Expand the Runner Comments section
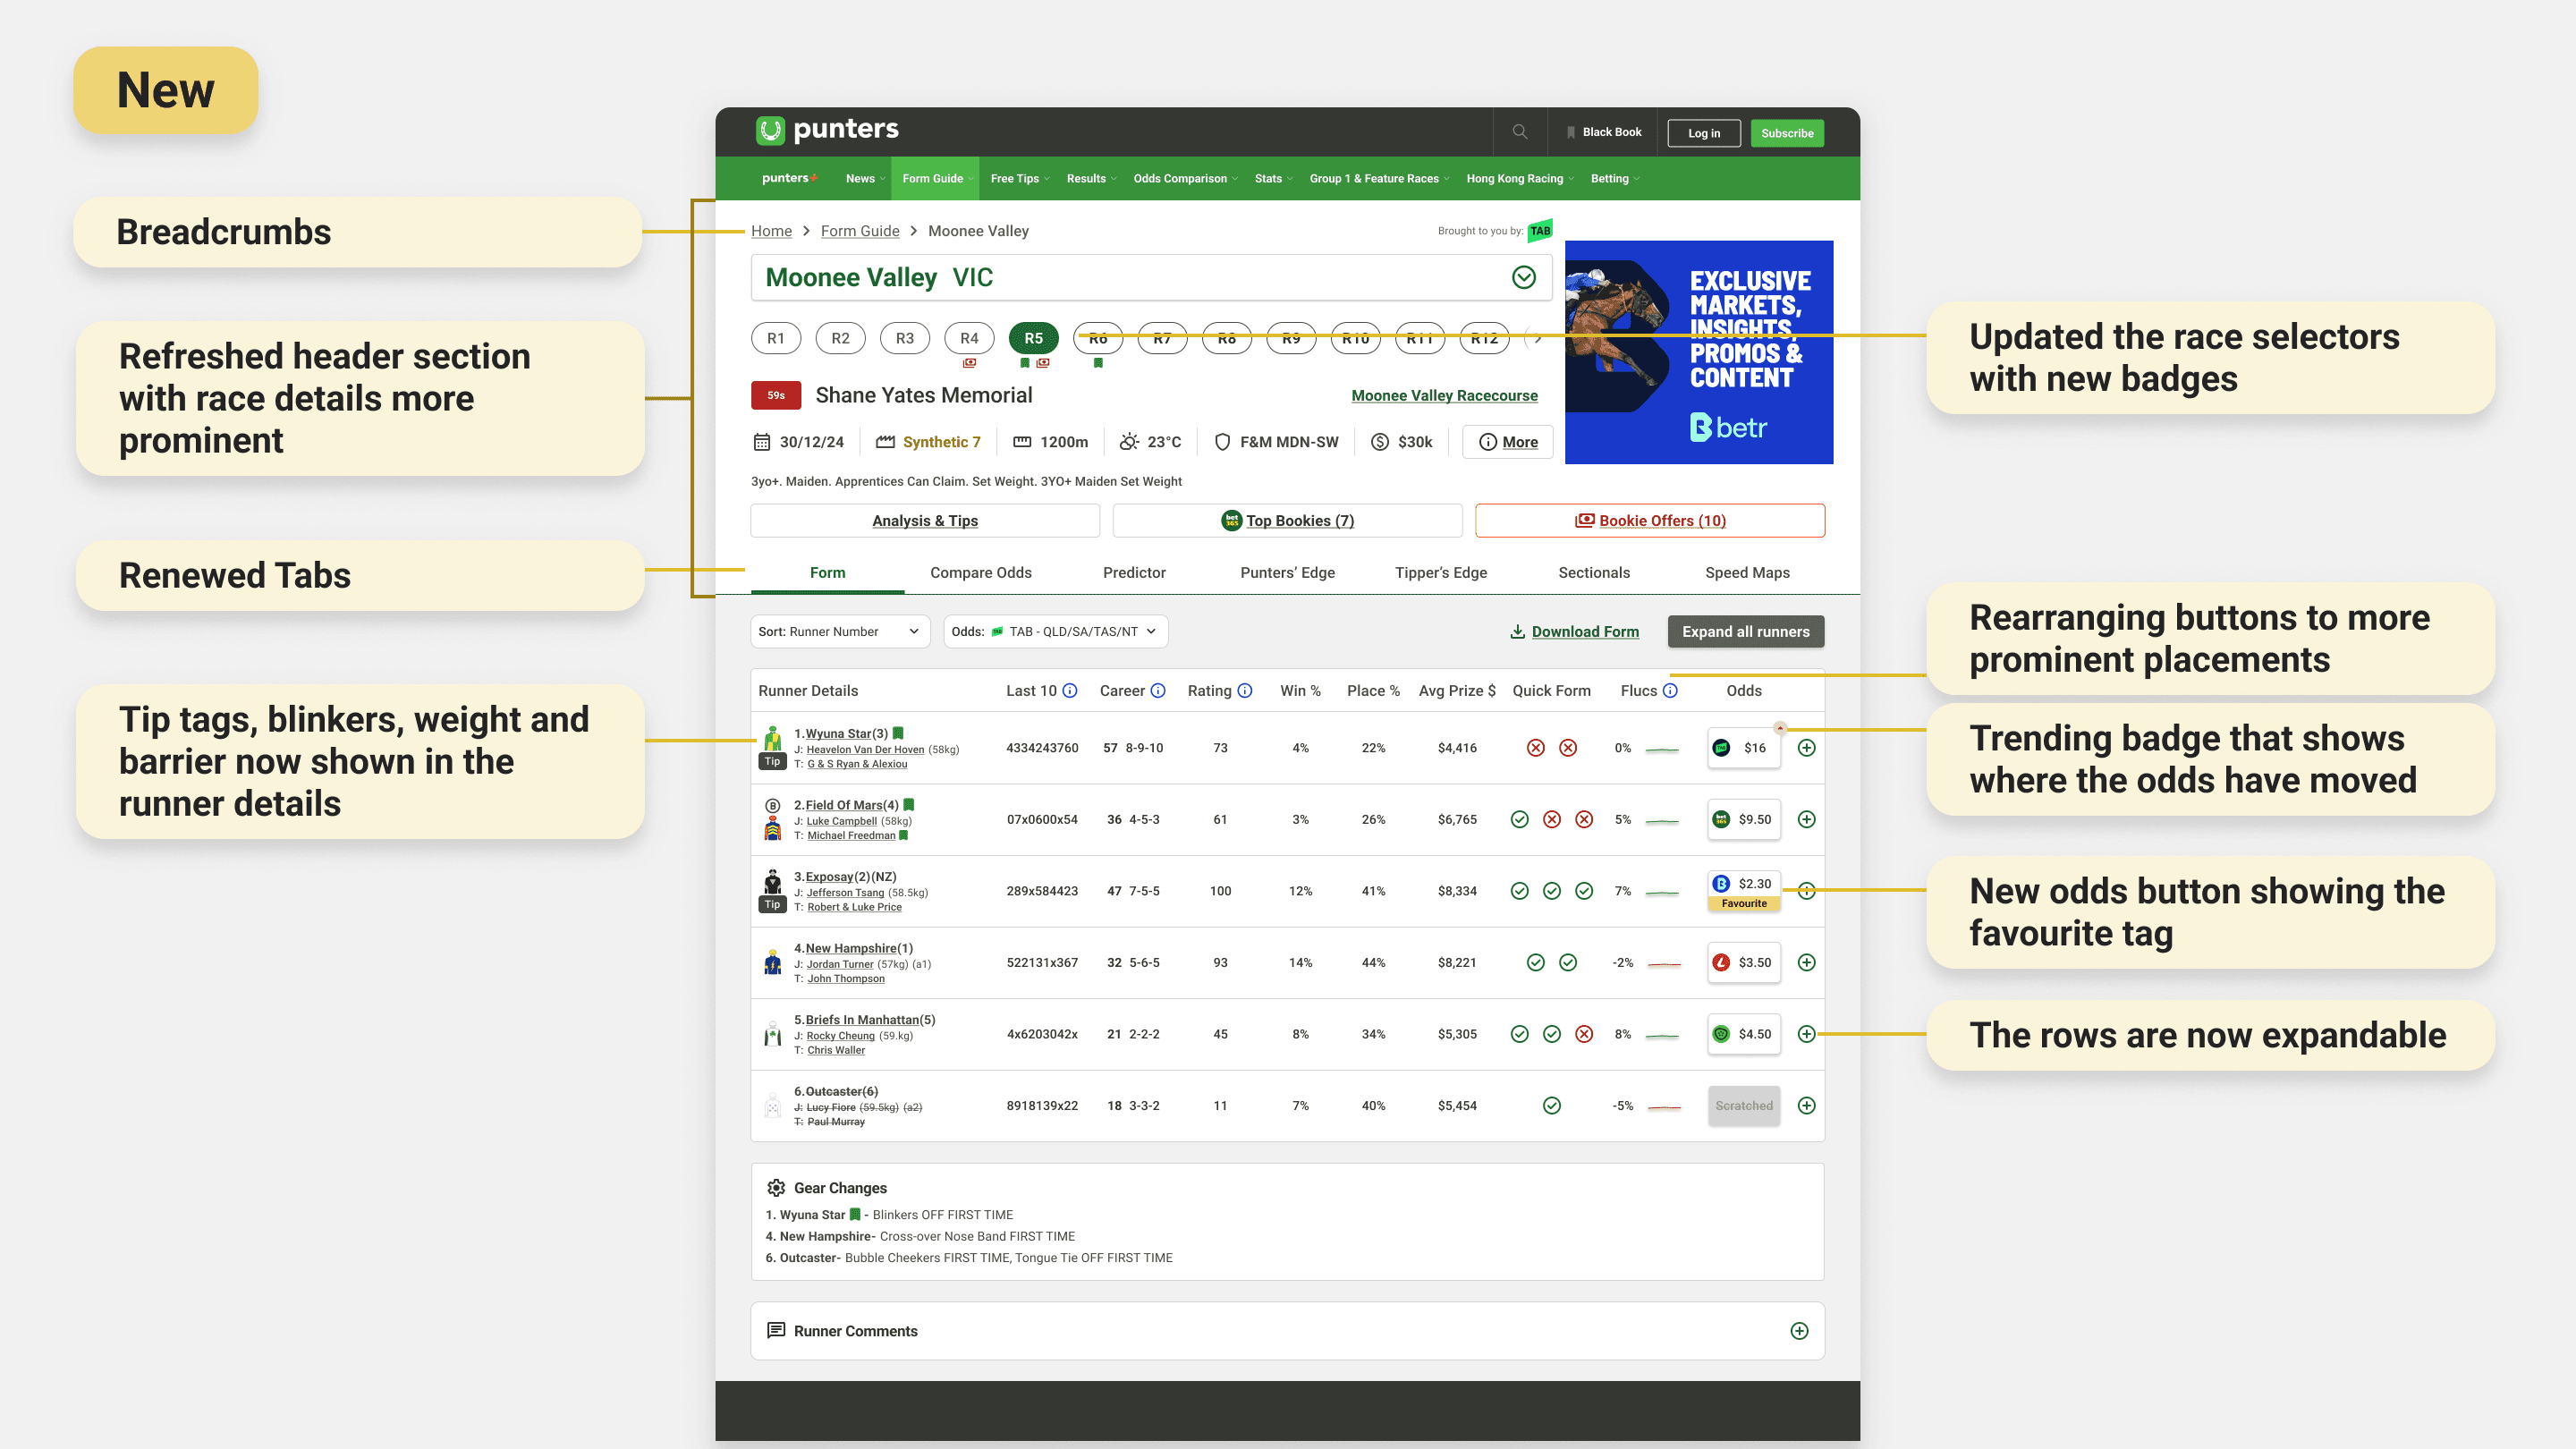2576x1449 pixels. coord(1799,1331)
